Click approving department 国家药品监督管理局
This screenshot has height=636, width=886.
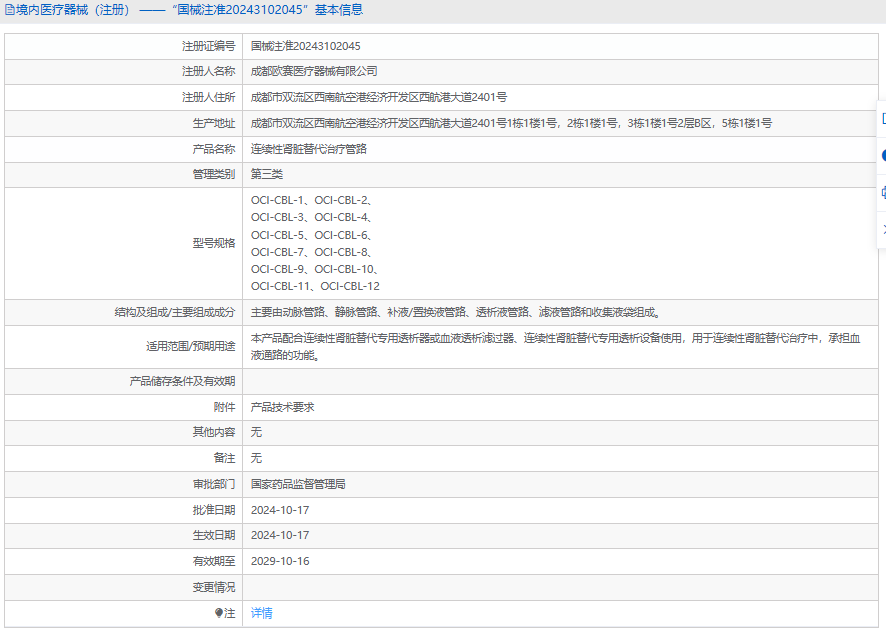298,484
